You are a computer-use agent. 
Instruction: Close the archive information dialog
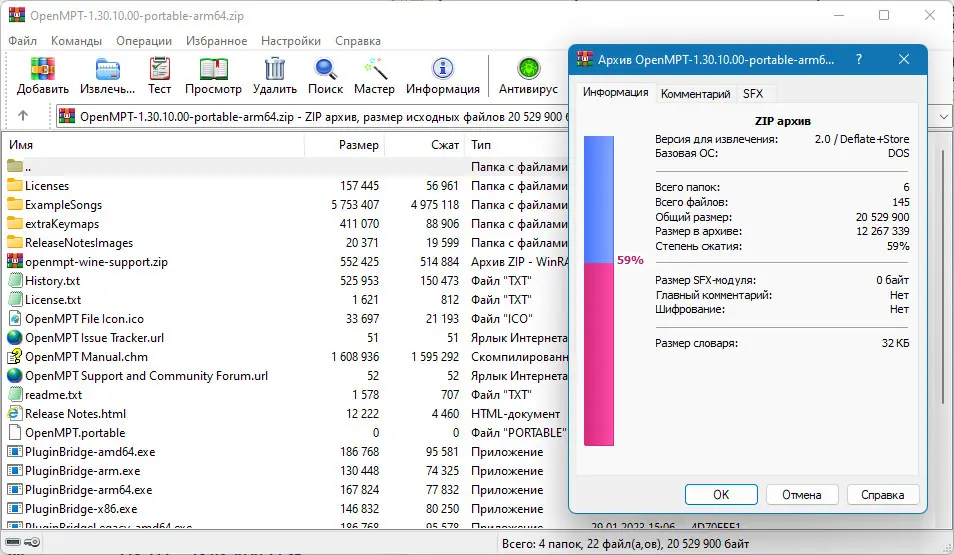pos(904,59)
